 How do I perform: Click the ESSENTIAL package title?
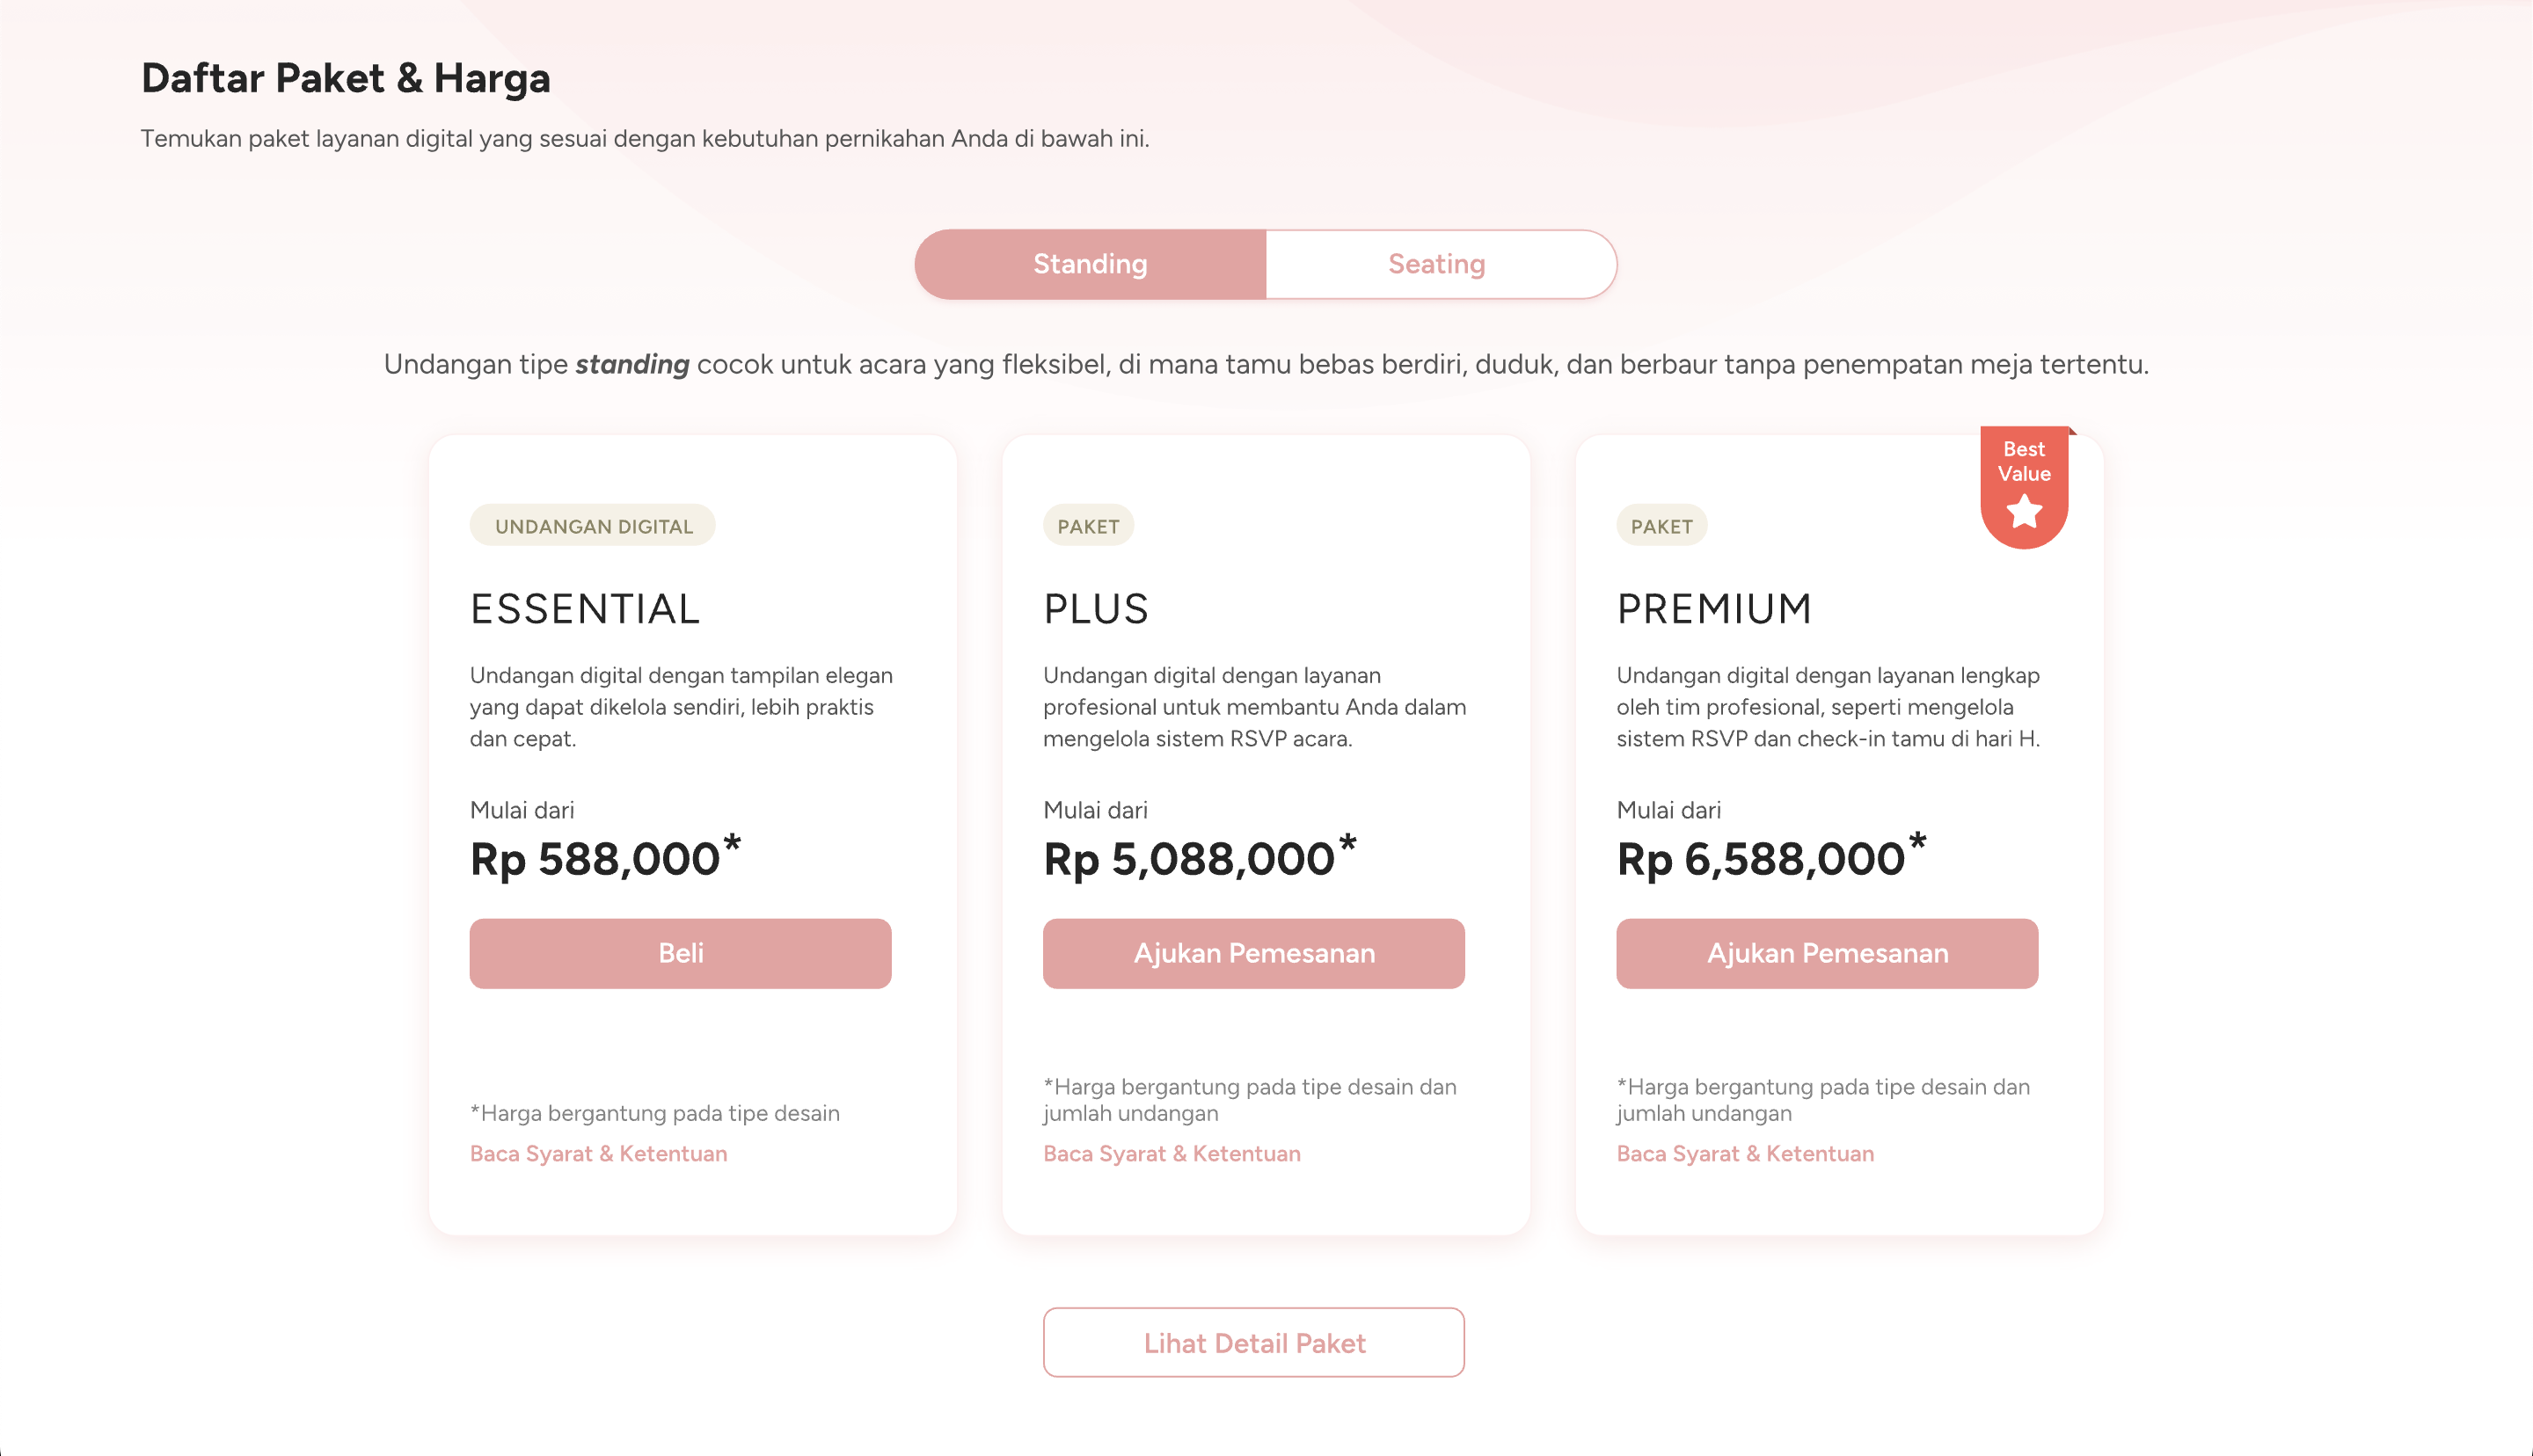coord(585,609)
